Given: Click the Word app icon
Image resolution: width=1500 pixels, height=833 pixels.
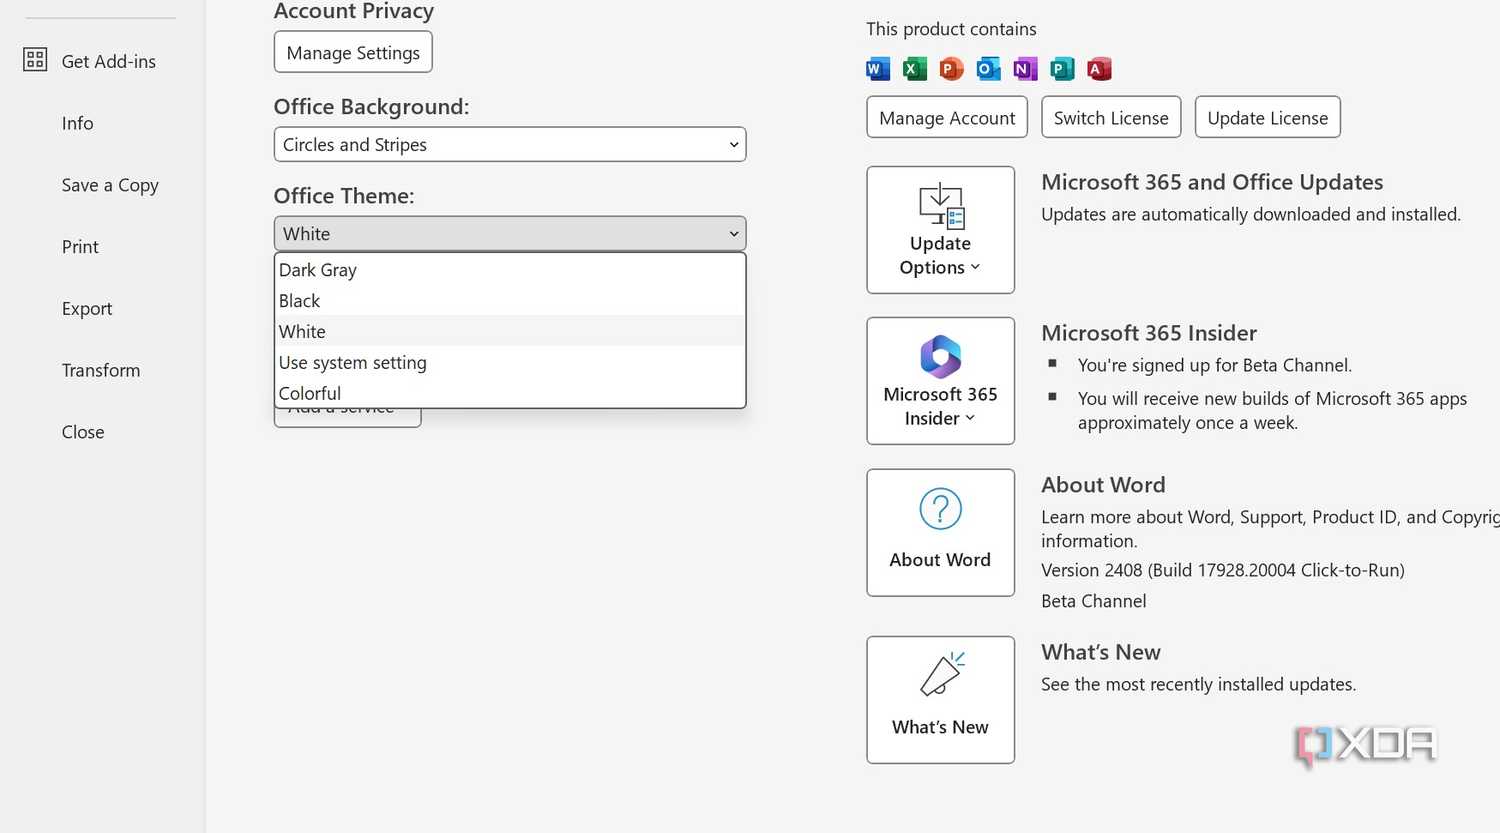Looking at the screenshot, I should point(878,69).
